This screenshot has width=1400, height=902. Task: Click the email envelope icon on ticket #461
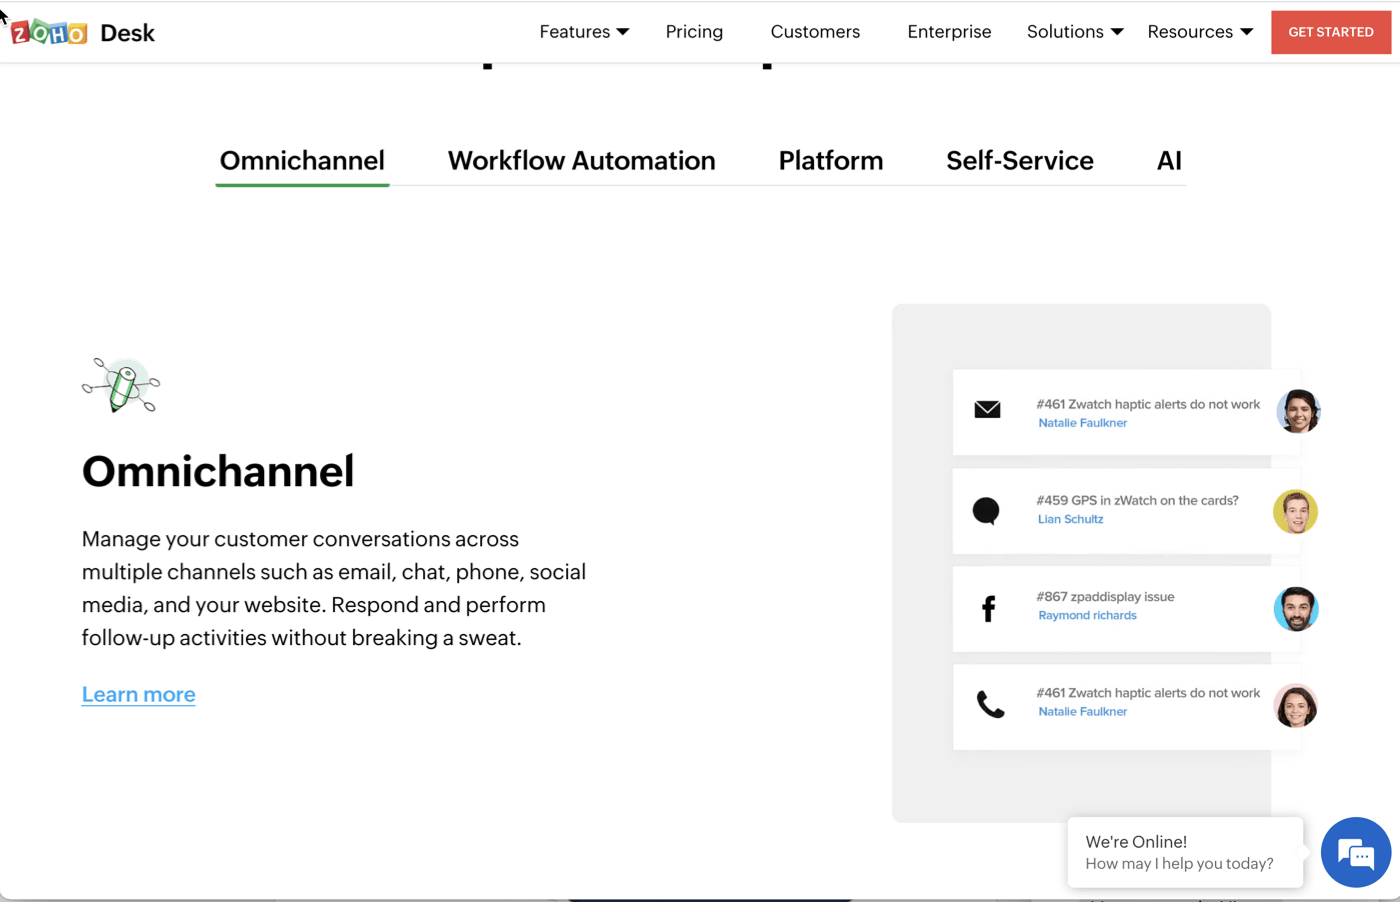pos(987,409)
